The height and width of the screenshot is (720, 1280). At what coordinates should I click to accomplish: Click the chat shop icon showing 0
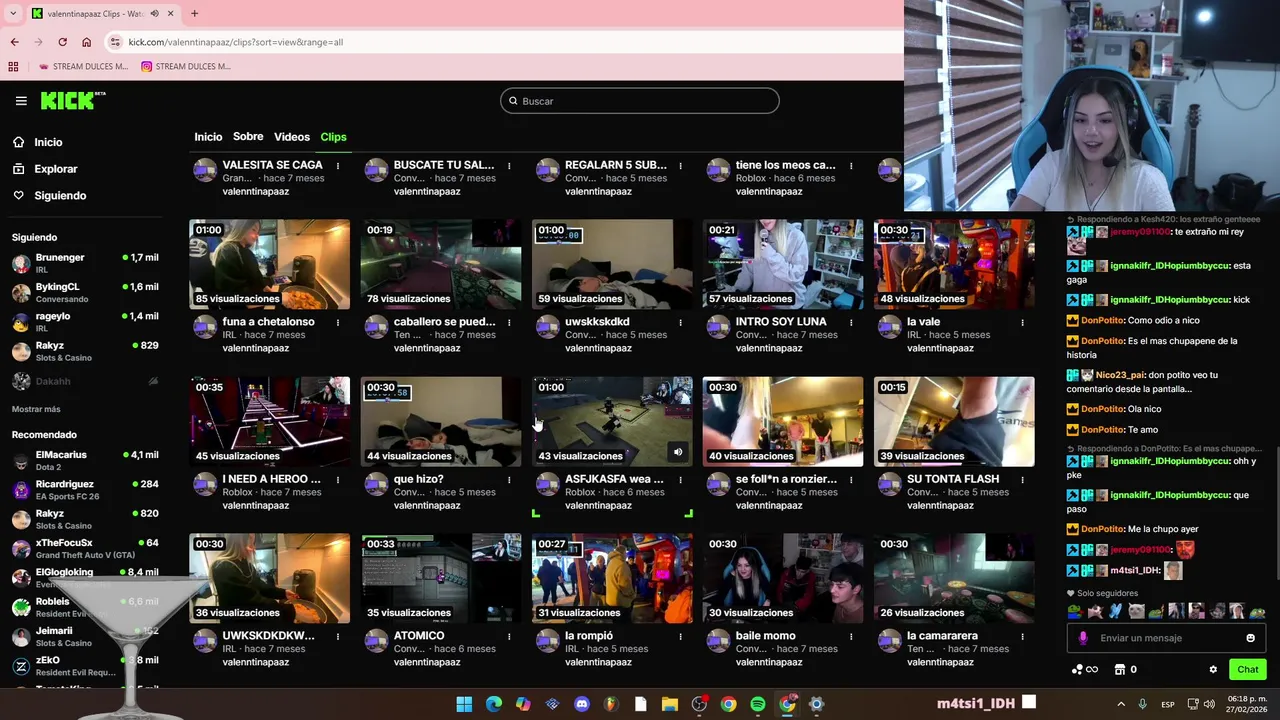tap(1125, 670)
